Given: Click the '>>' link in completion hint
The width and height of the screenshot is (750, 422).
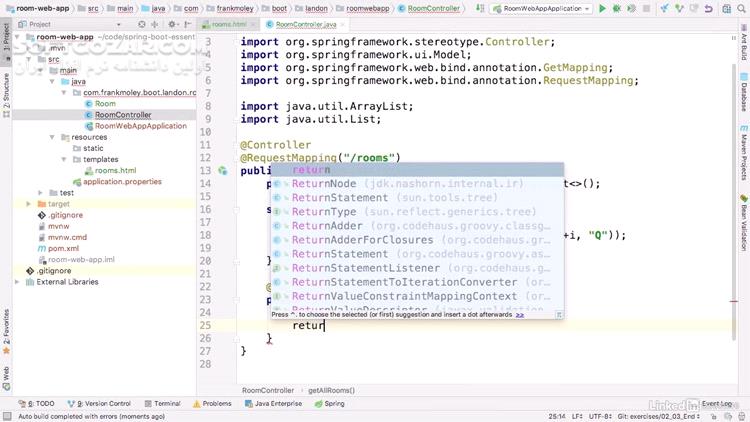Looking at the screenshot, I should point(520,315).
